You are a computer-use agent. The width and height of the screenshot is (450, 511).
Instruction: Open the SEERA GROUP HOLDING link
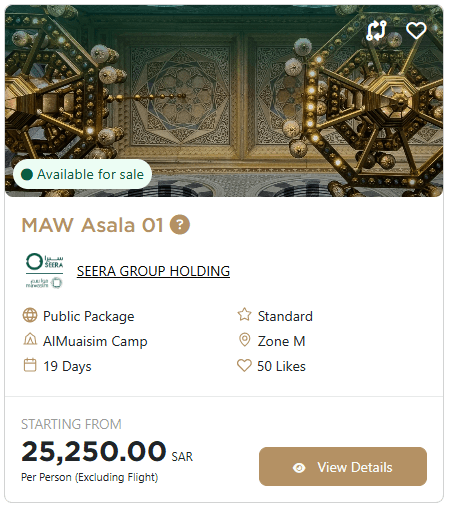pyautogui.click(x=153, y=271)
